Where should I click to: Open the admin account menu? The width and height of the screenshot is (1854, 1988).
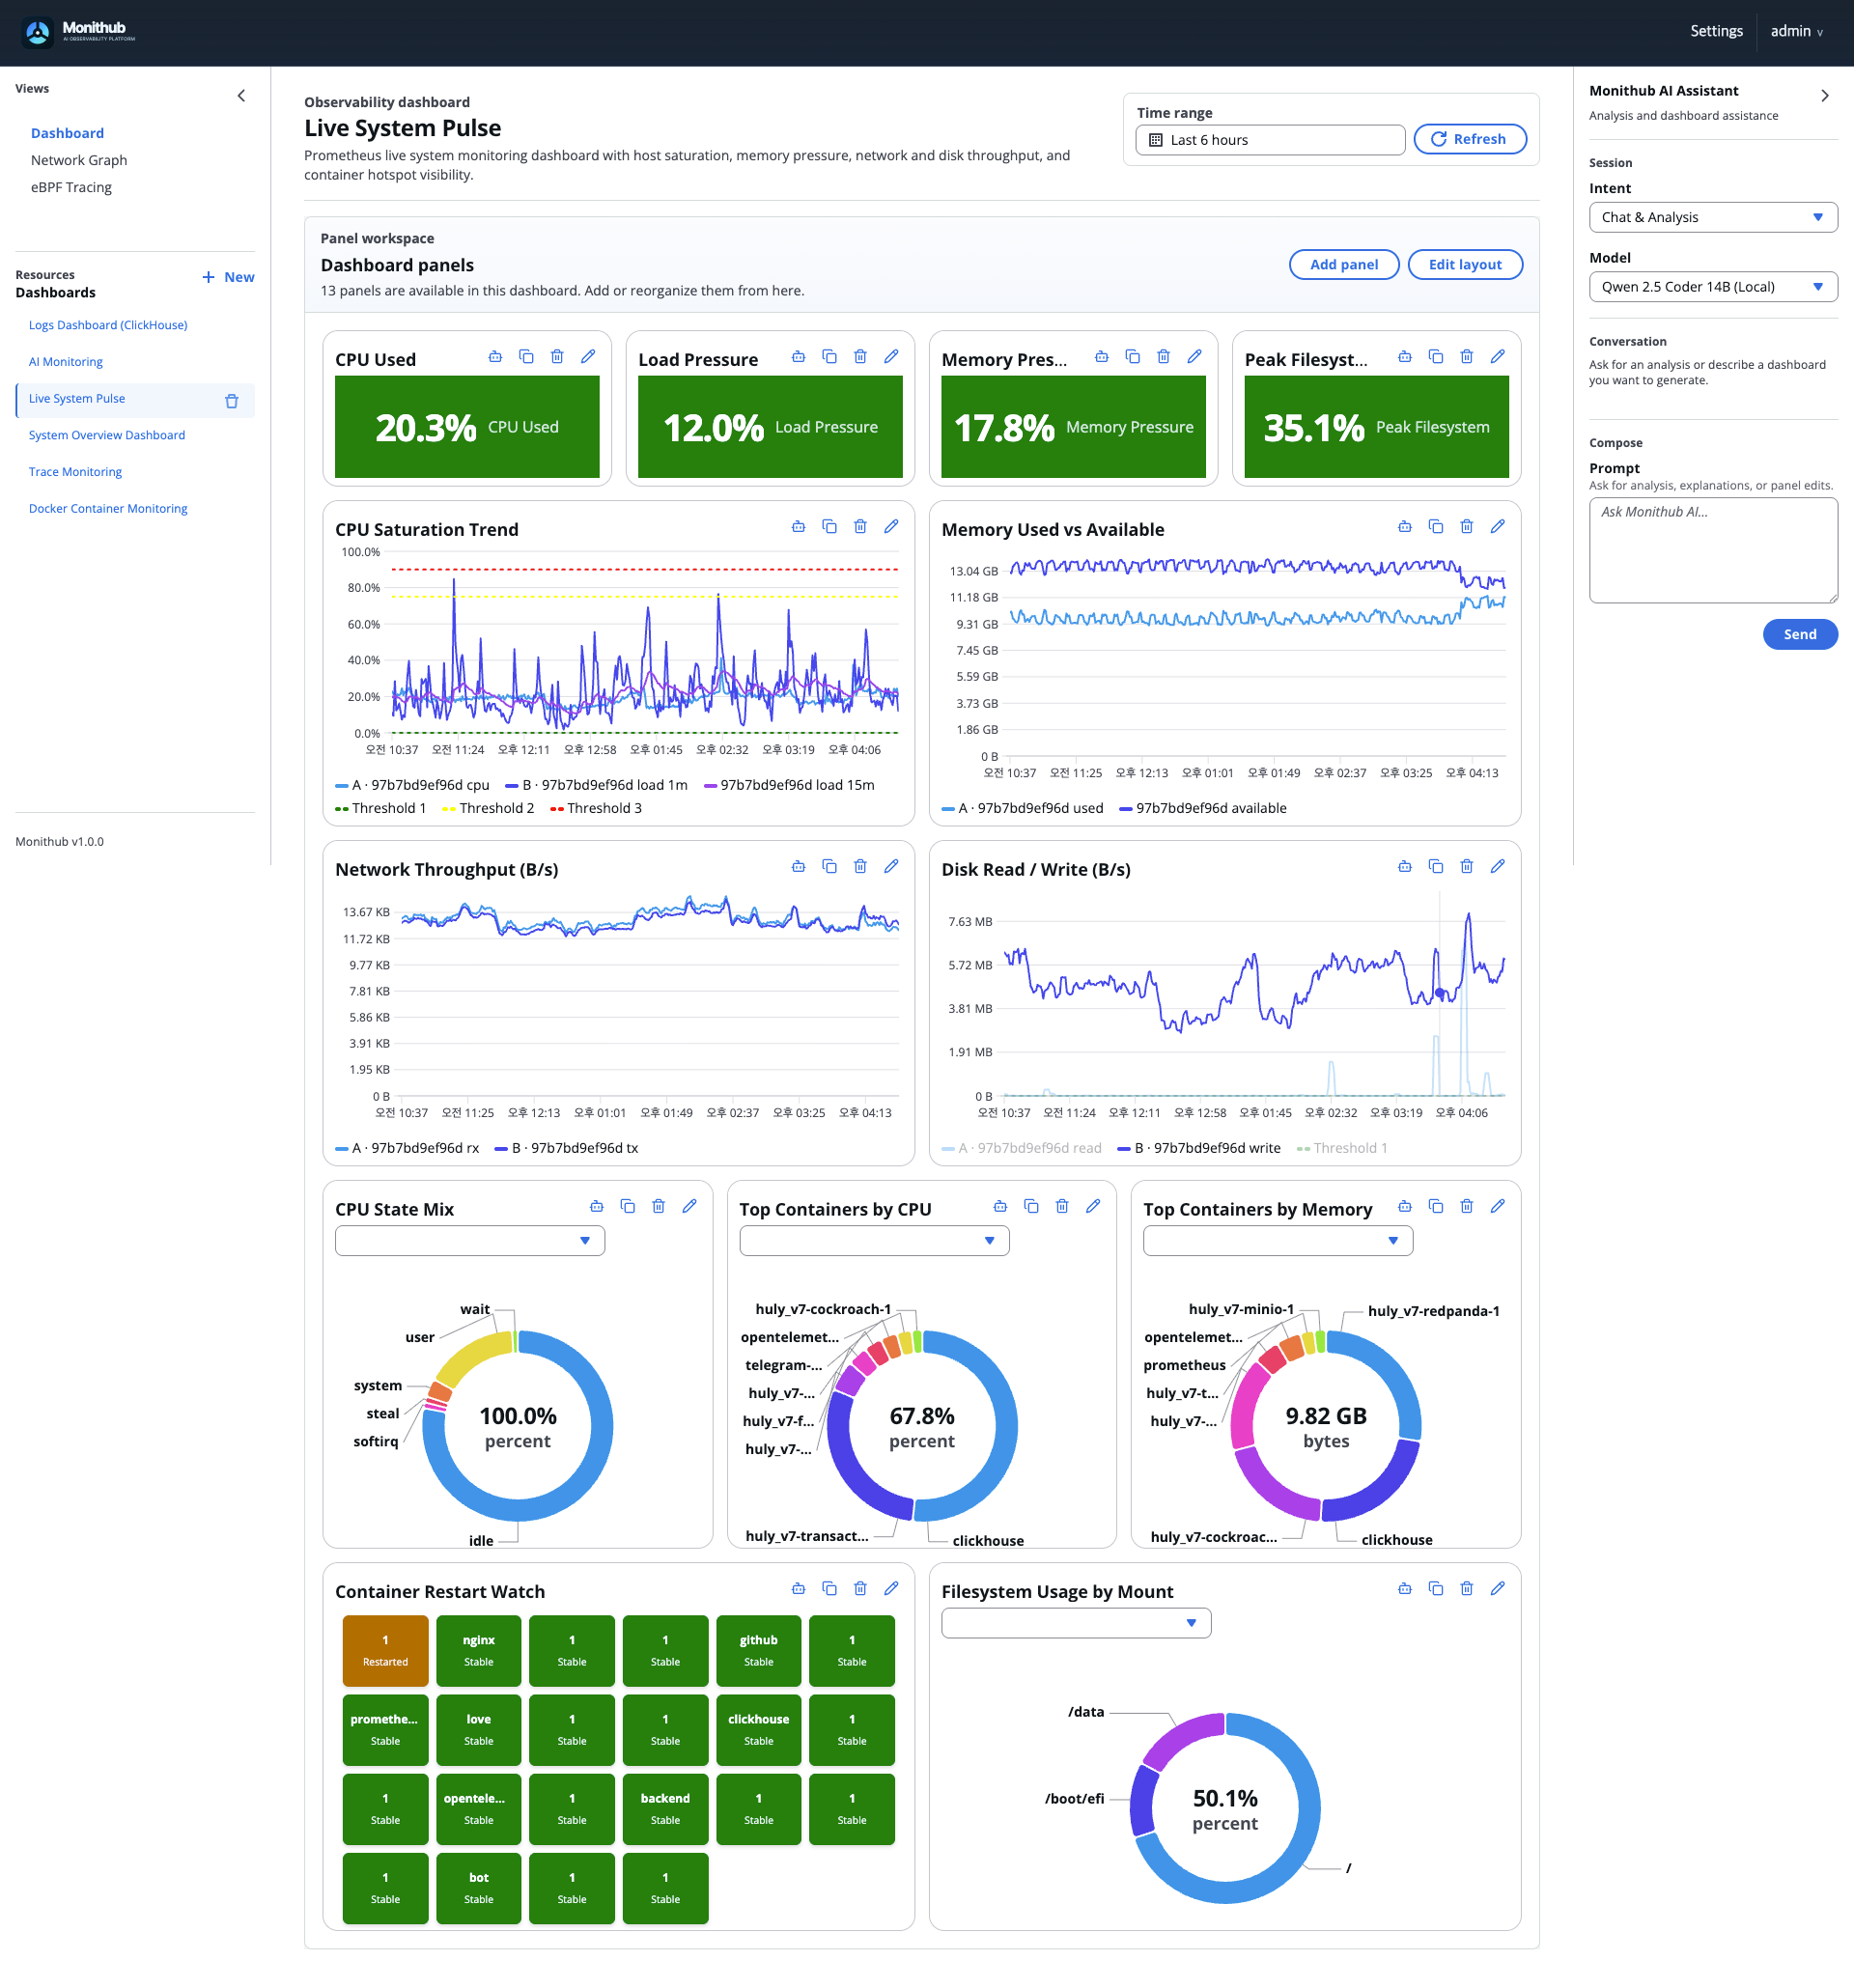point(1796,31)
